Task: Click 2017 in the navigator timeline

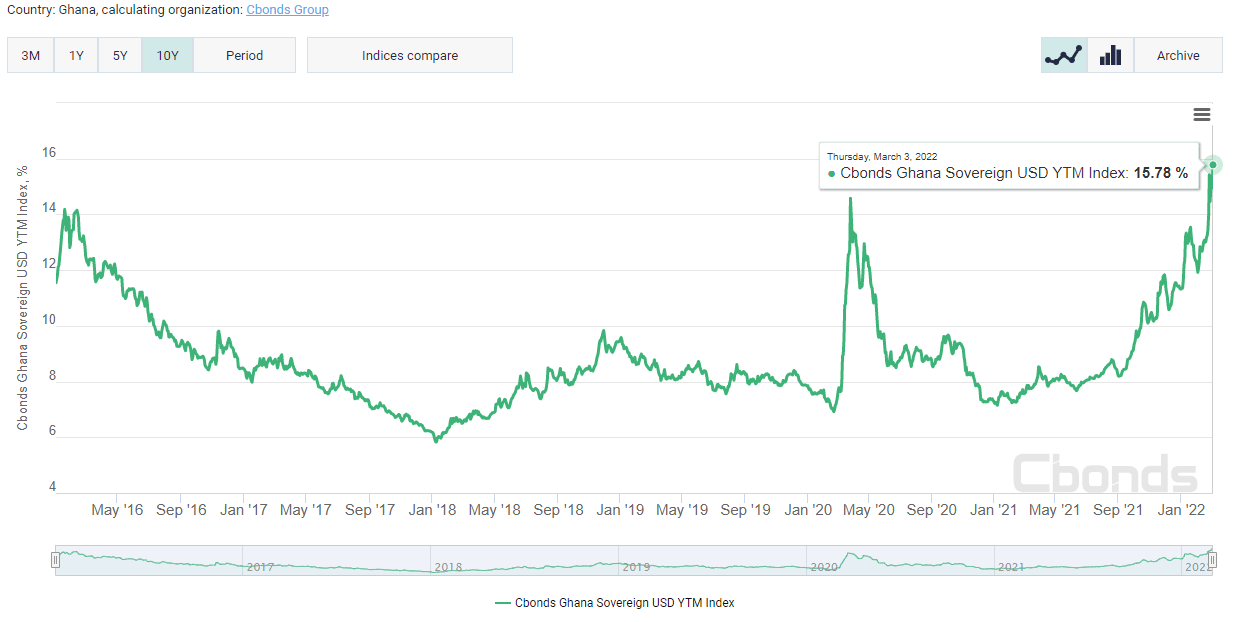Action: coord(260,567)
